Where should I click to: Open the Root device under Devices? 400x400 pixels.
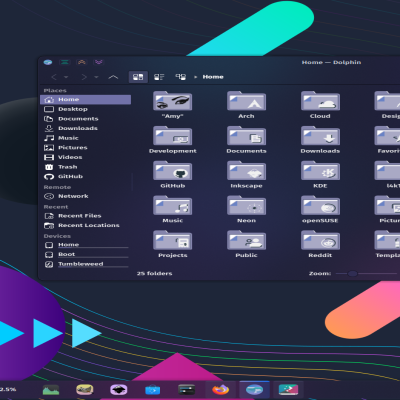click(86, 255)
